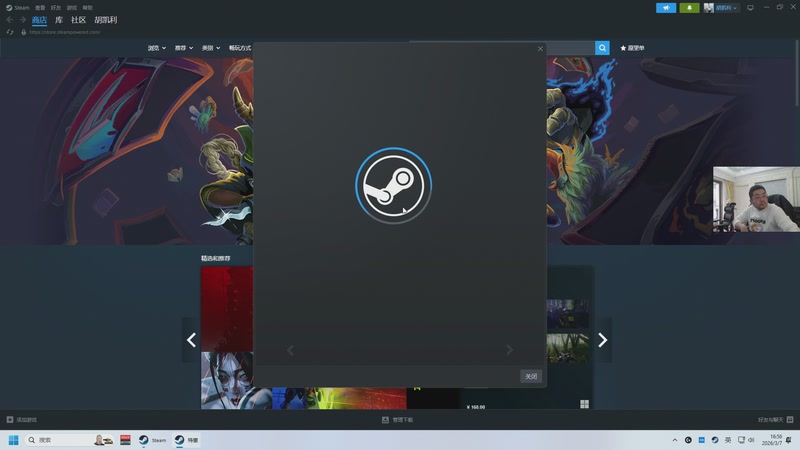Click the Windows taskbar search box

click(69, 440)
